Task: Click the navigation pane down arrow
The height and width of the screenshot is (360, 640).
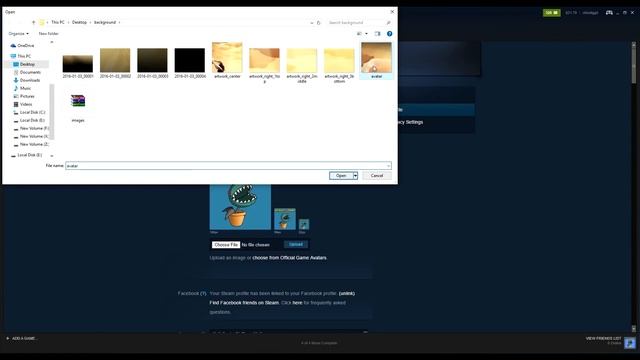Action: pos(51,156)
